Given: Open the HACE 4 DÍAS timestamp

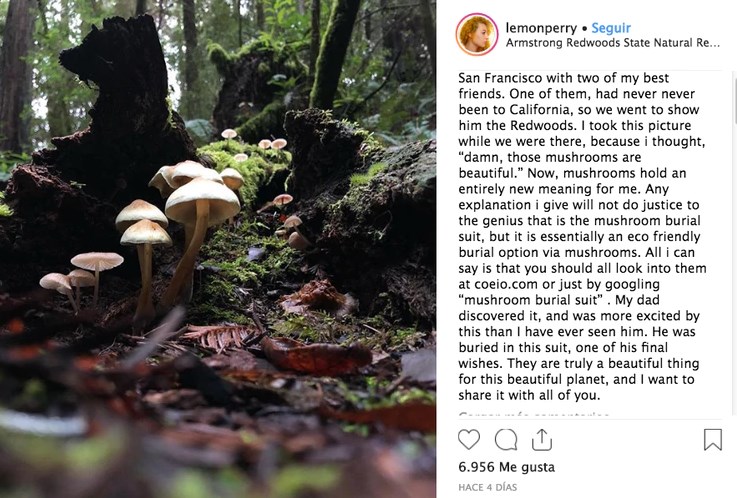Looking at the screenshot, I should [x=489, y=486].
